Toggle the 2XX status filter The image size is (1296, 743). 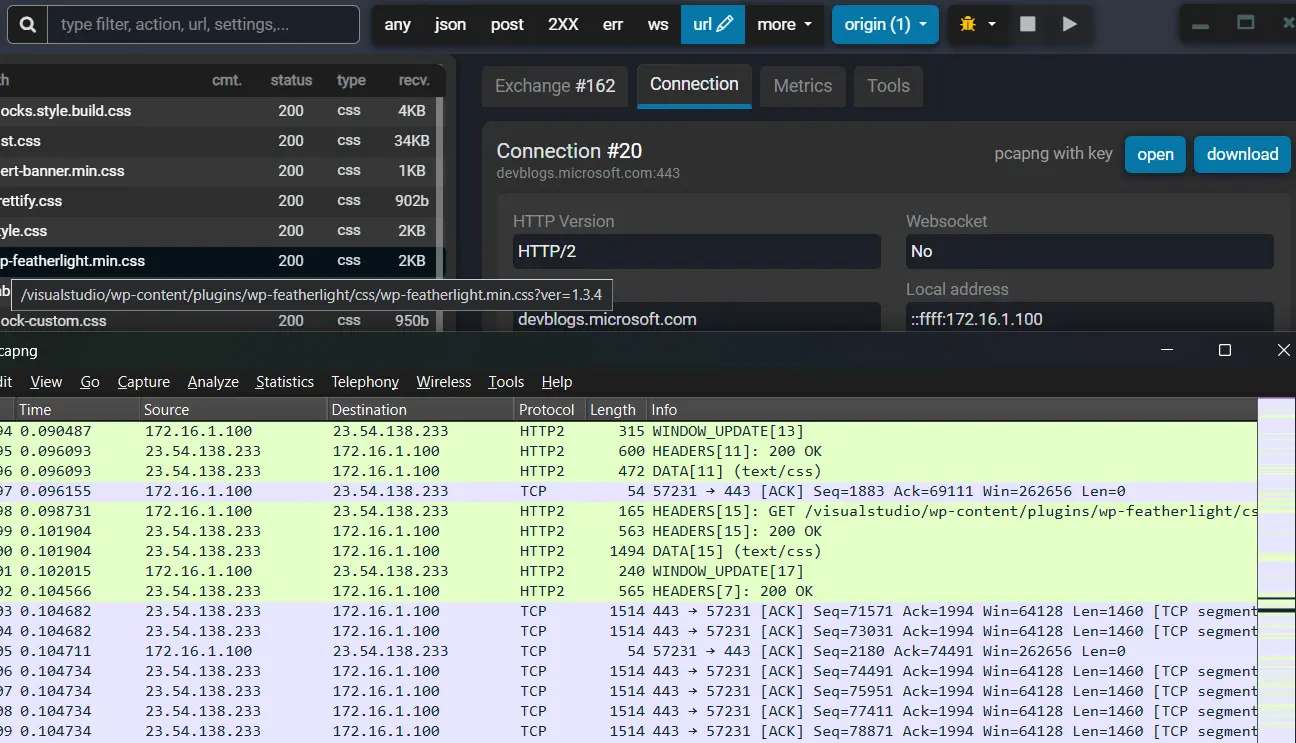tap(563, 24)
